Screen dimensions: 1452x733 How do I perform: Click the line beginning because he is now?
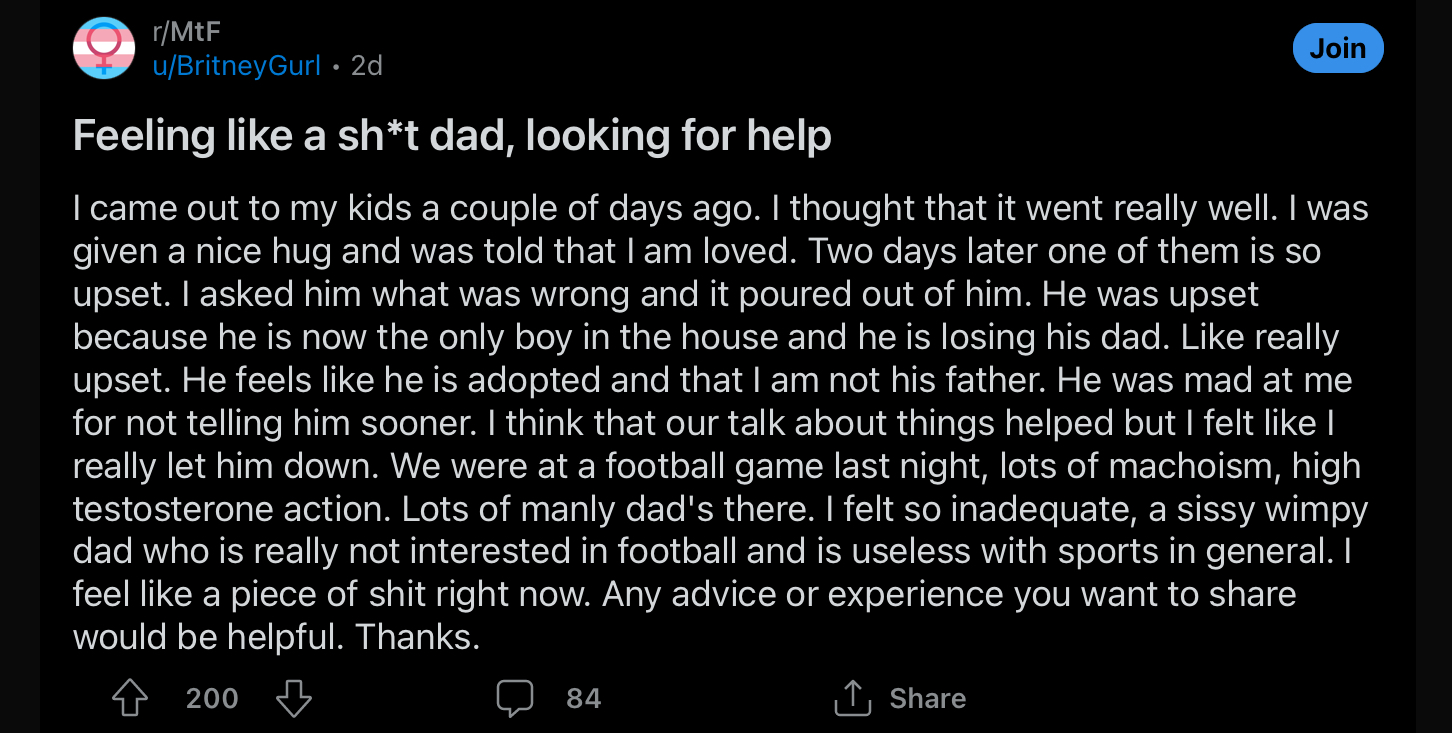pyautogui.click(x=706, y=337)
